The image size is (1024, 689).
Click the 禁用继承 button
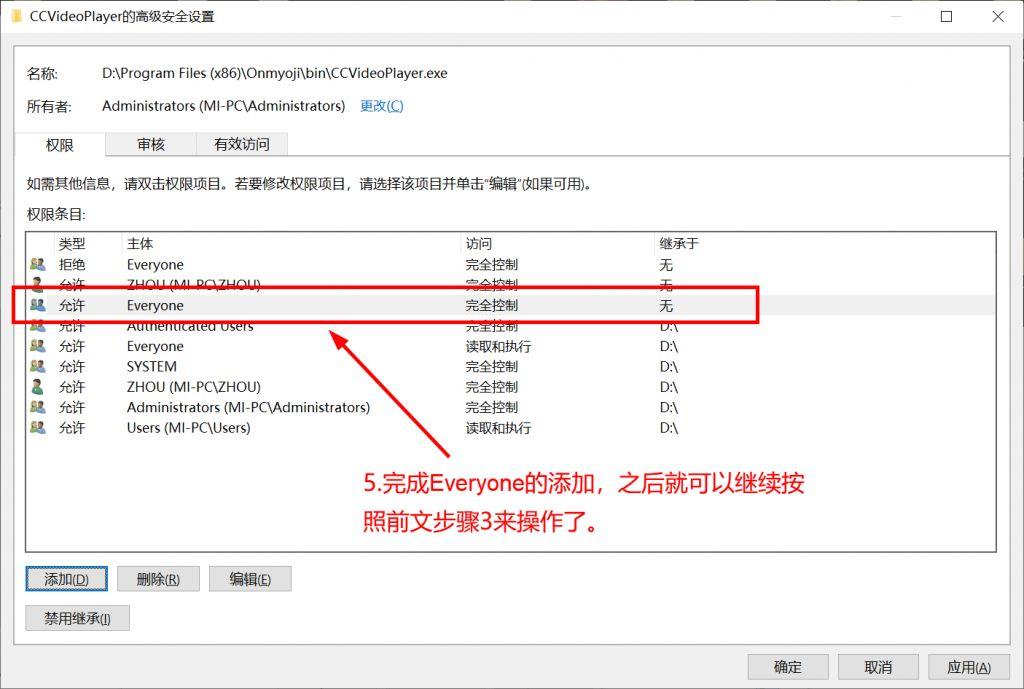77,618
